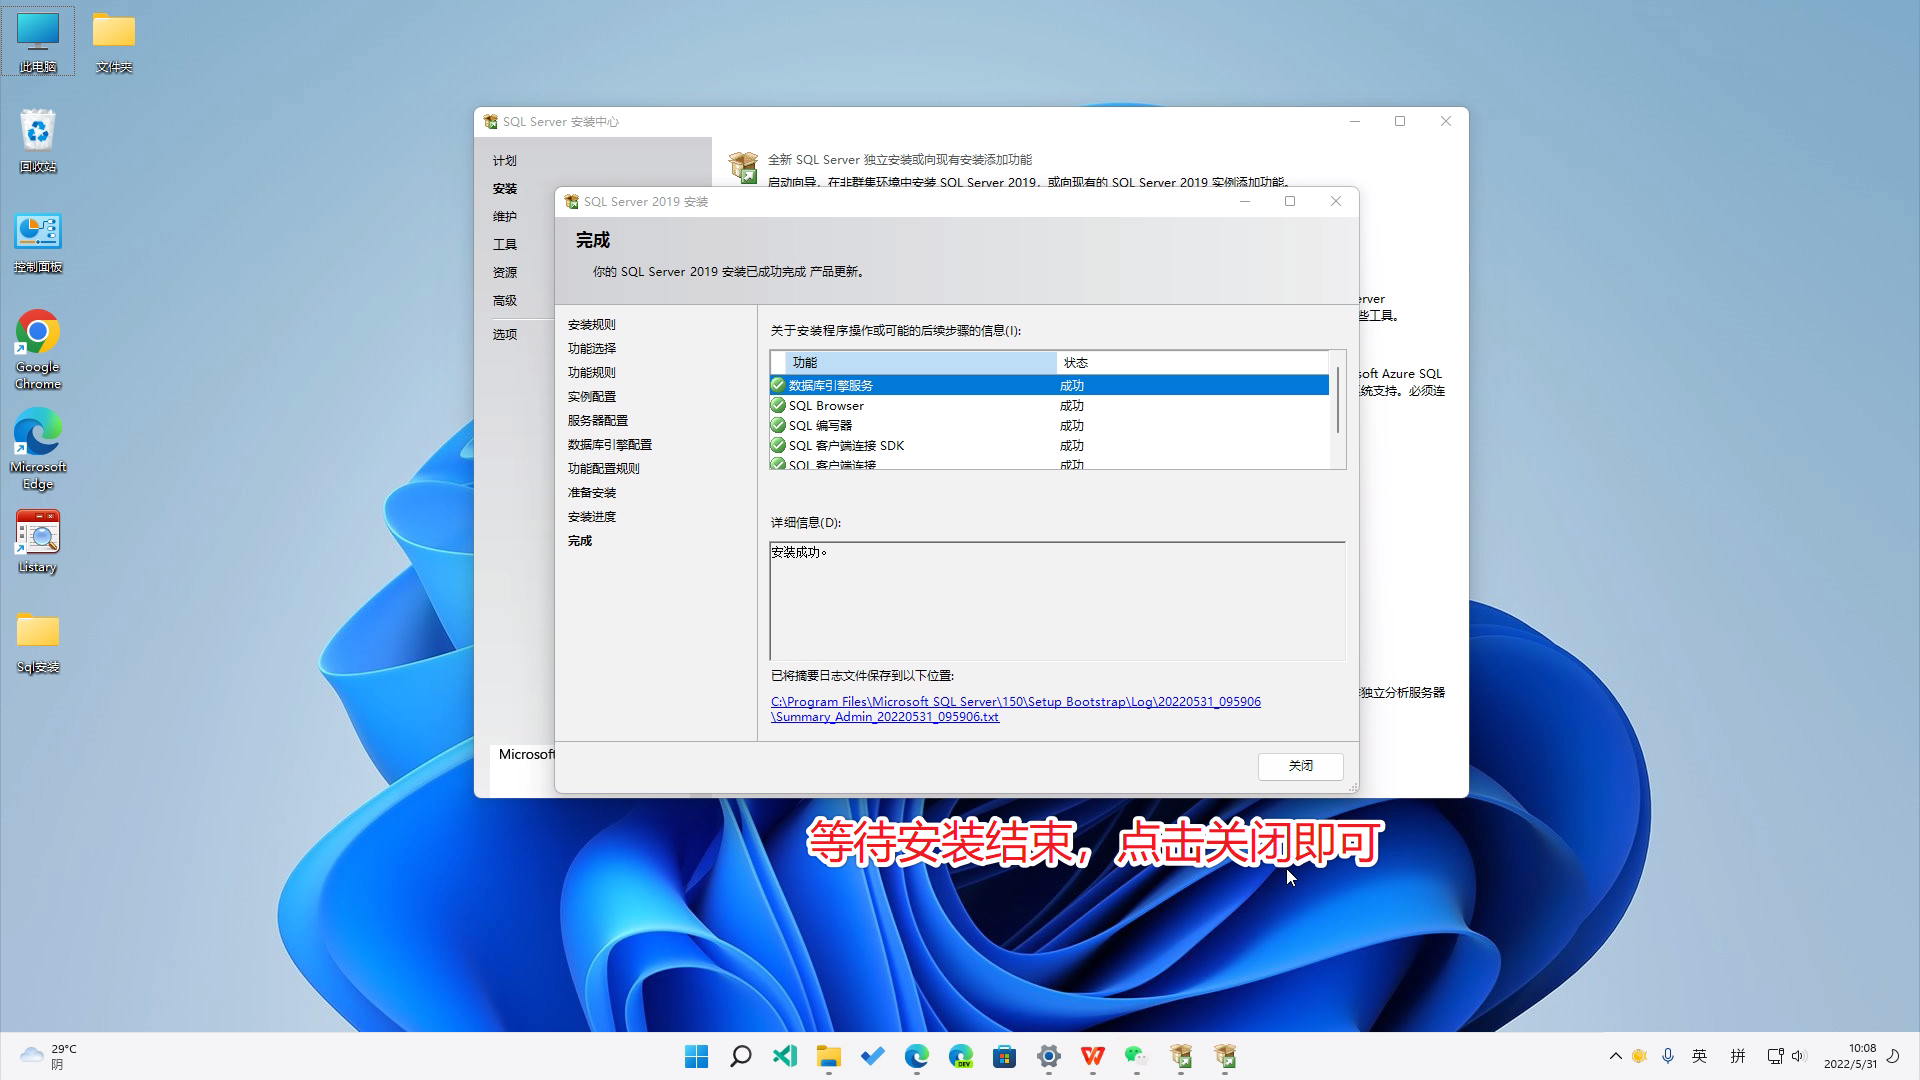Image resolution: width=1920 pixels, height=1080 pixels.
Task: Open the 控制面板 desktop icon
Action: point(38,242)
